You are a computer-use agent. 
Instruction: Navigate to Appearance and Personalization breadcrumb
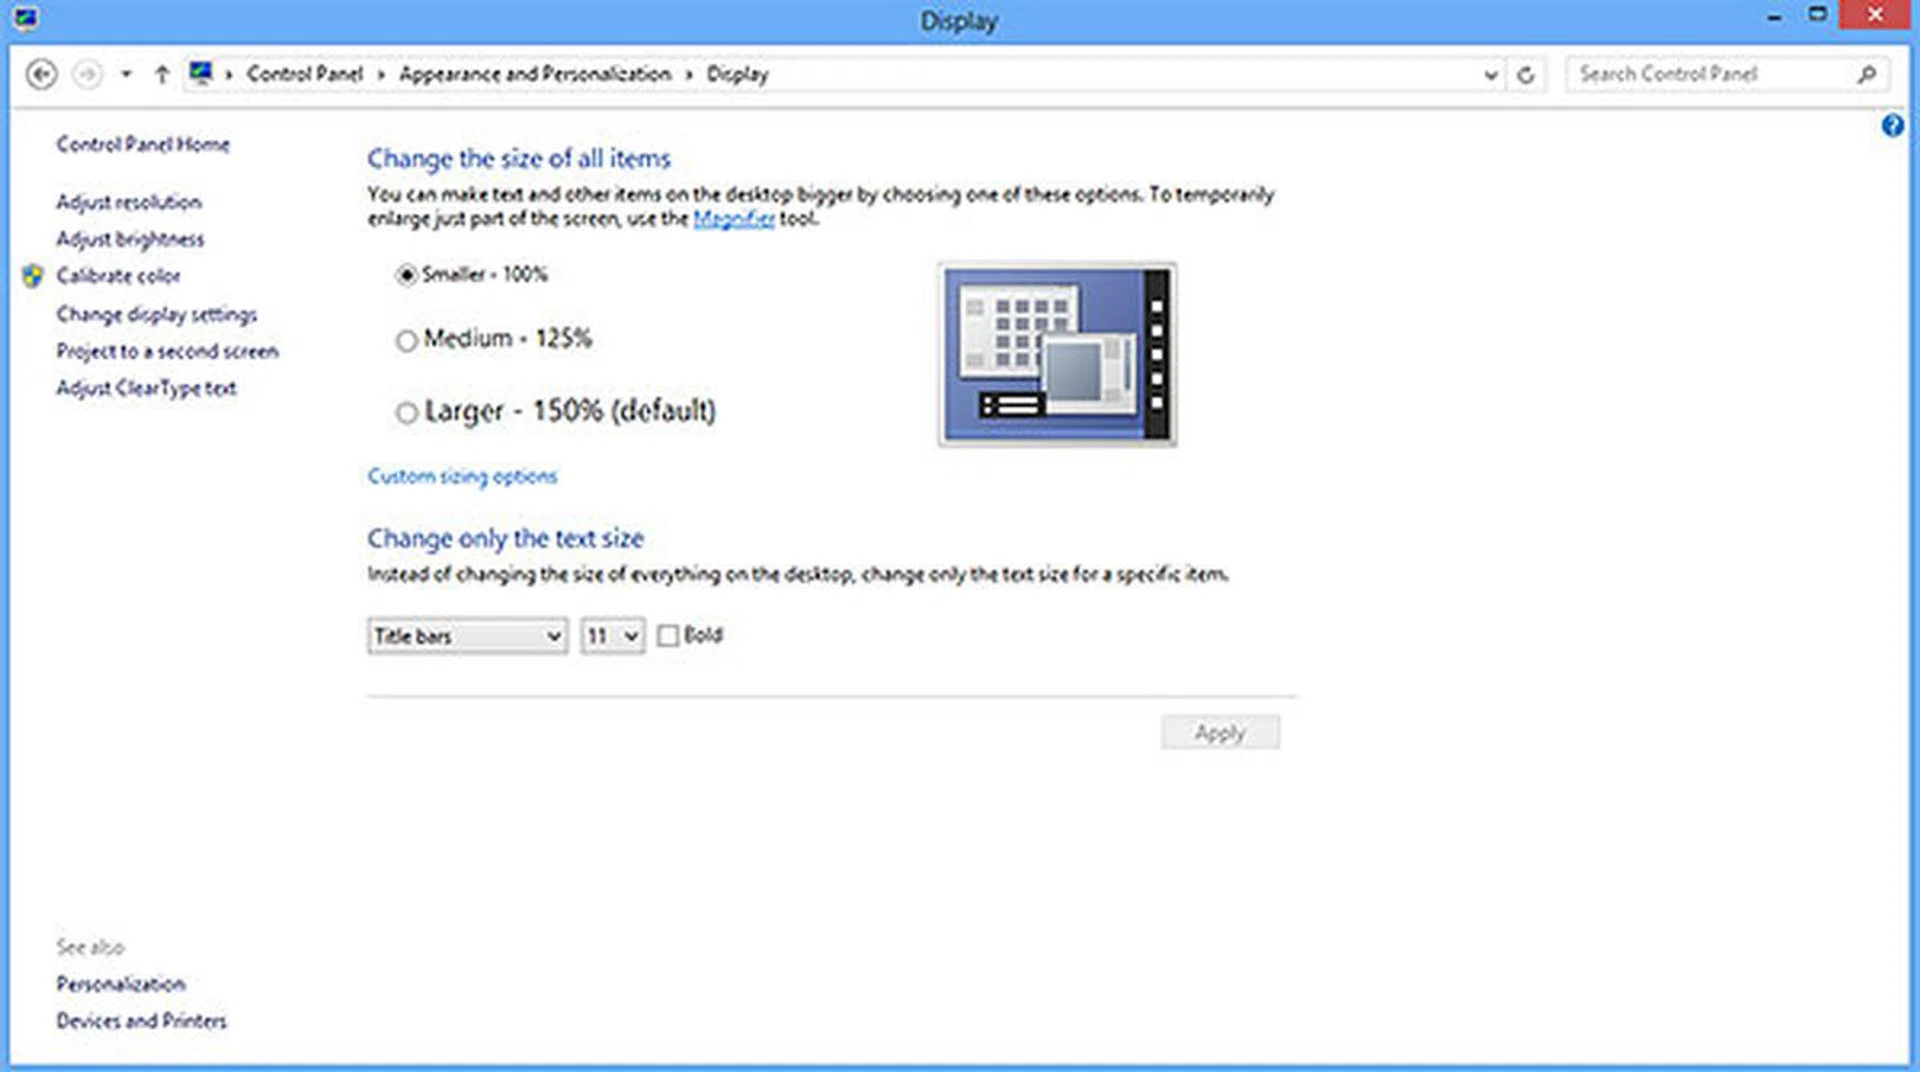click(x=535, y=73)
